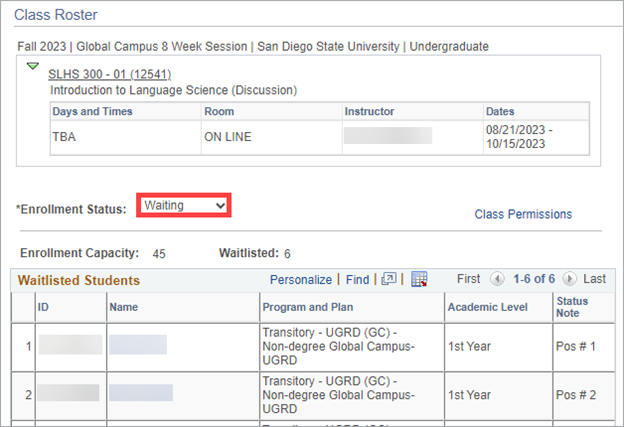The width and height of the screenshot is (624, 427).
Task: Open name link of waitlisted student row 2
Action: point(141,393)
